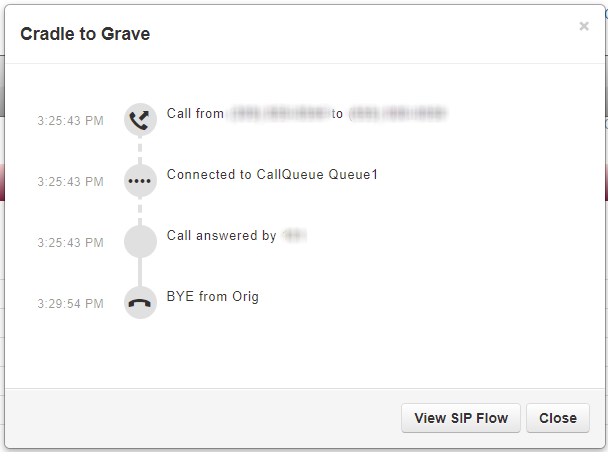Image resolution: width=608 pixels, height=452 pixels.
Task: Select the timestamp beside Call answered by
Action: tap(71, 243)
